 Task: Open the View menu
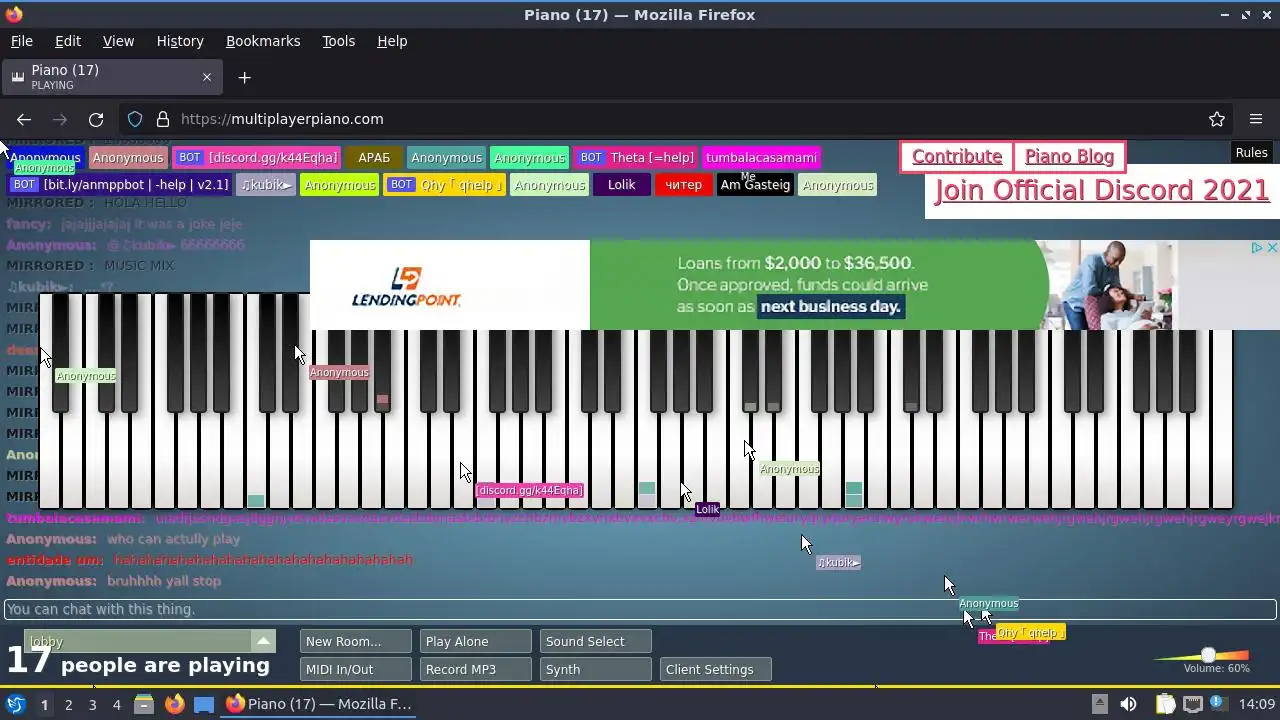point(118,41)
